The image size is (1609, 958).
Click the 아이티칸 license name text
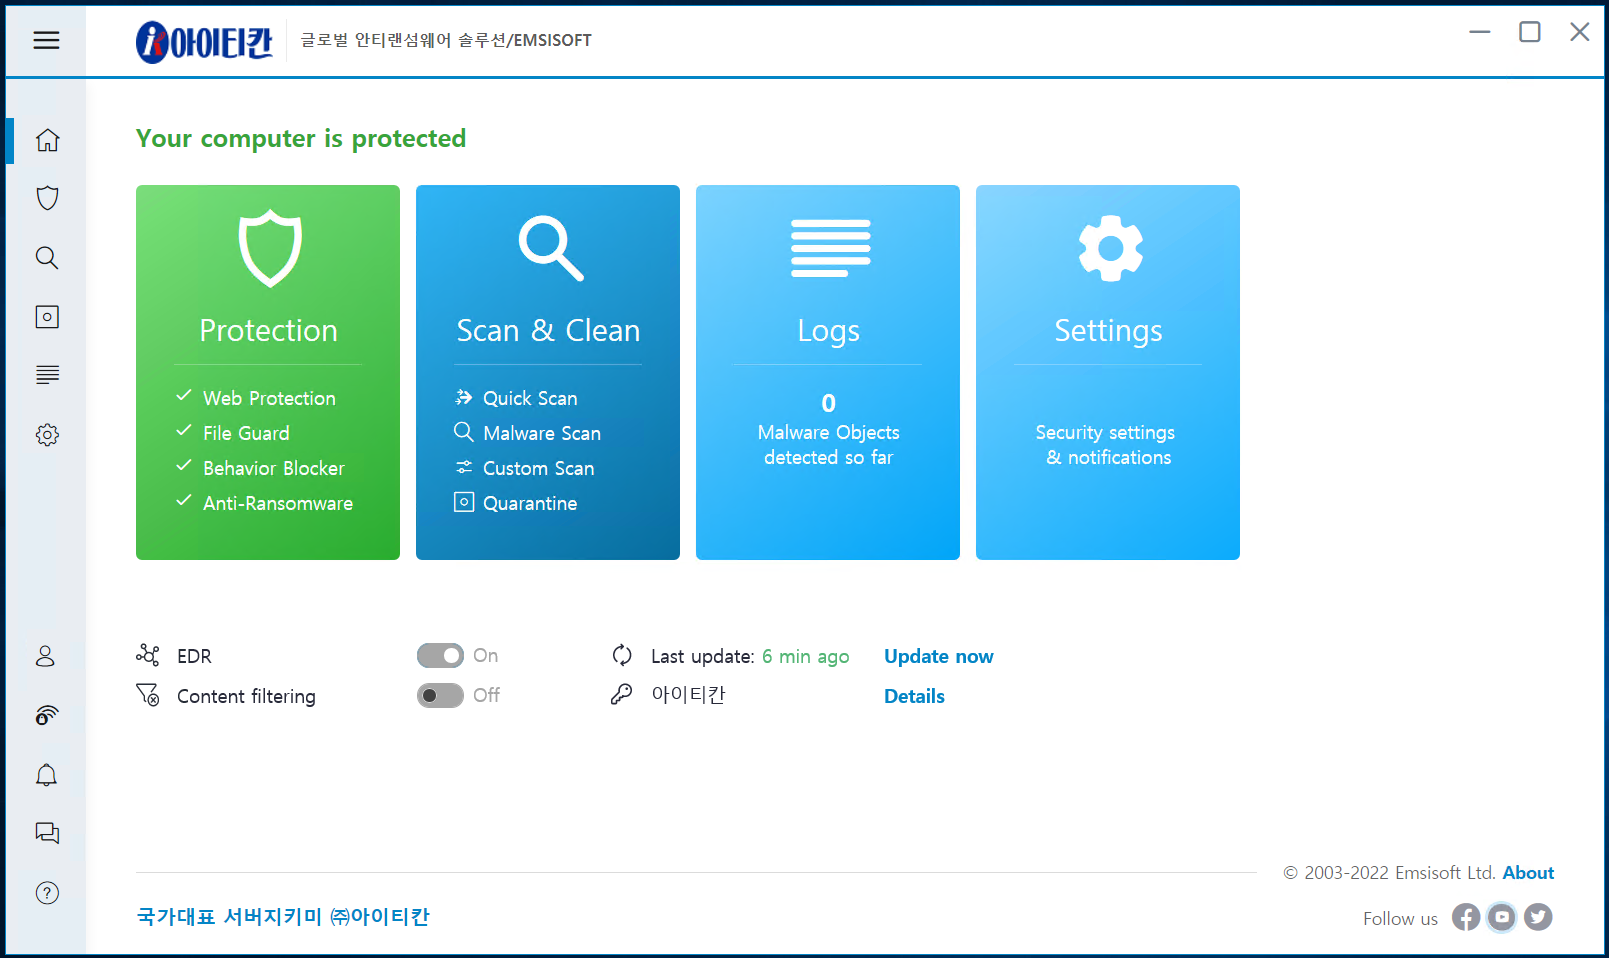(x=688, y=694)
